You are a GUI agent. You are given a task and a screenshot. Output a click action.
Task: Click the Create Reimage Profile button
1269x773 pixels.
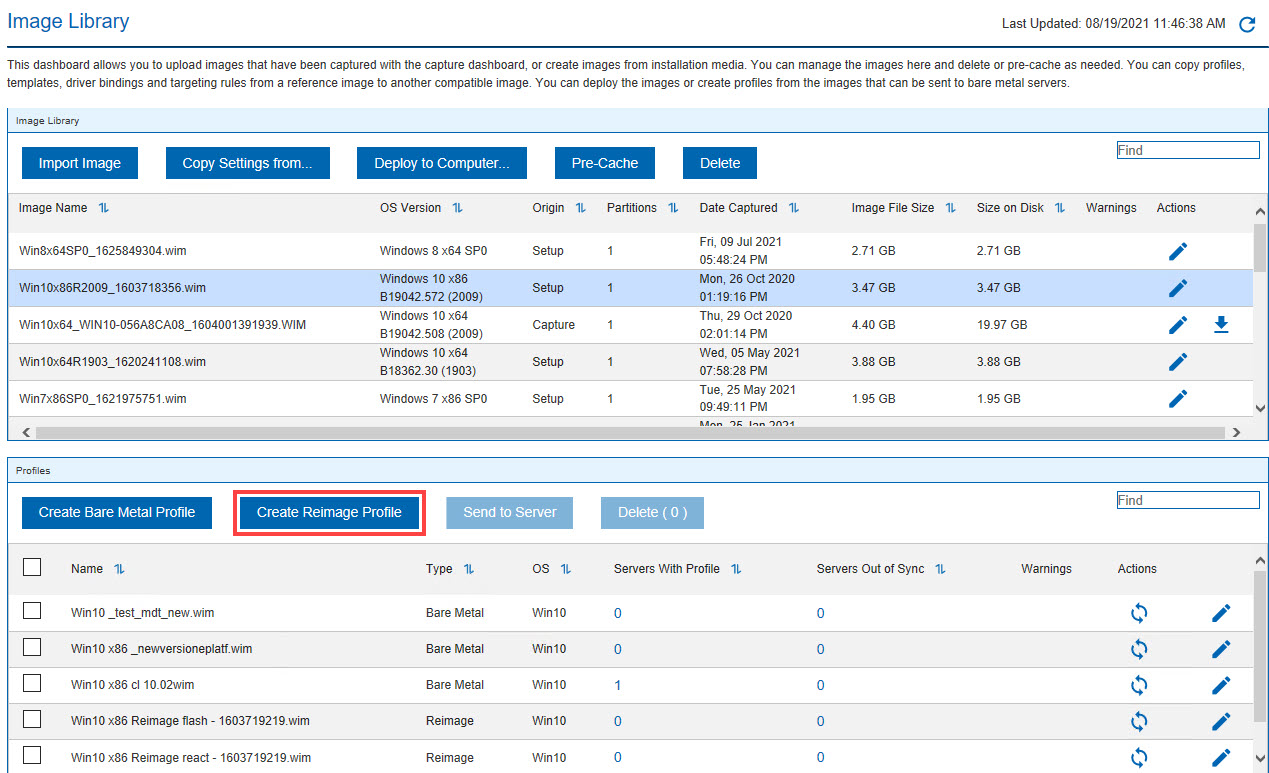click(329, 512)
